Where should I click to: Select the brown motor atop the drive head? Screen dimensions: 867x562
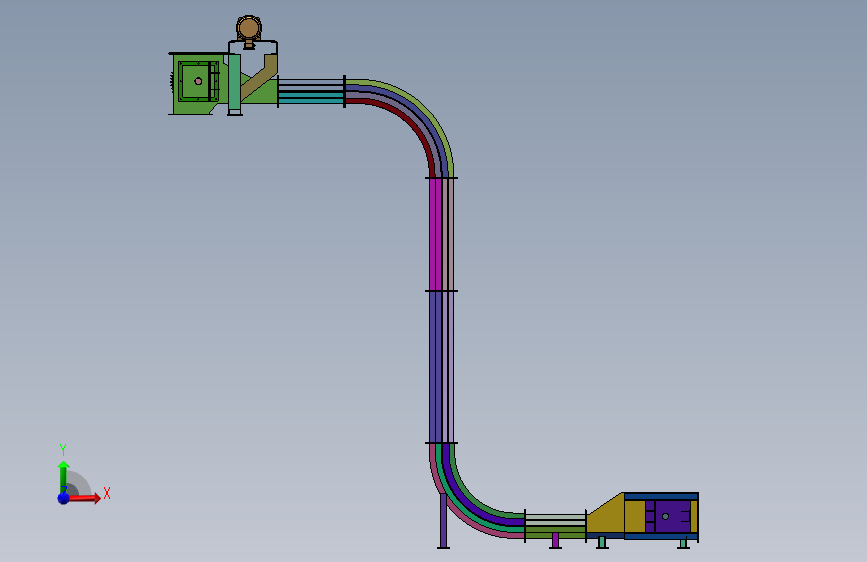[x=249, y=29]
